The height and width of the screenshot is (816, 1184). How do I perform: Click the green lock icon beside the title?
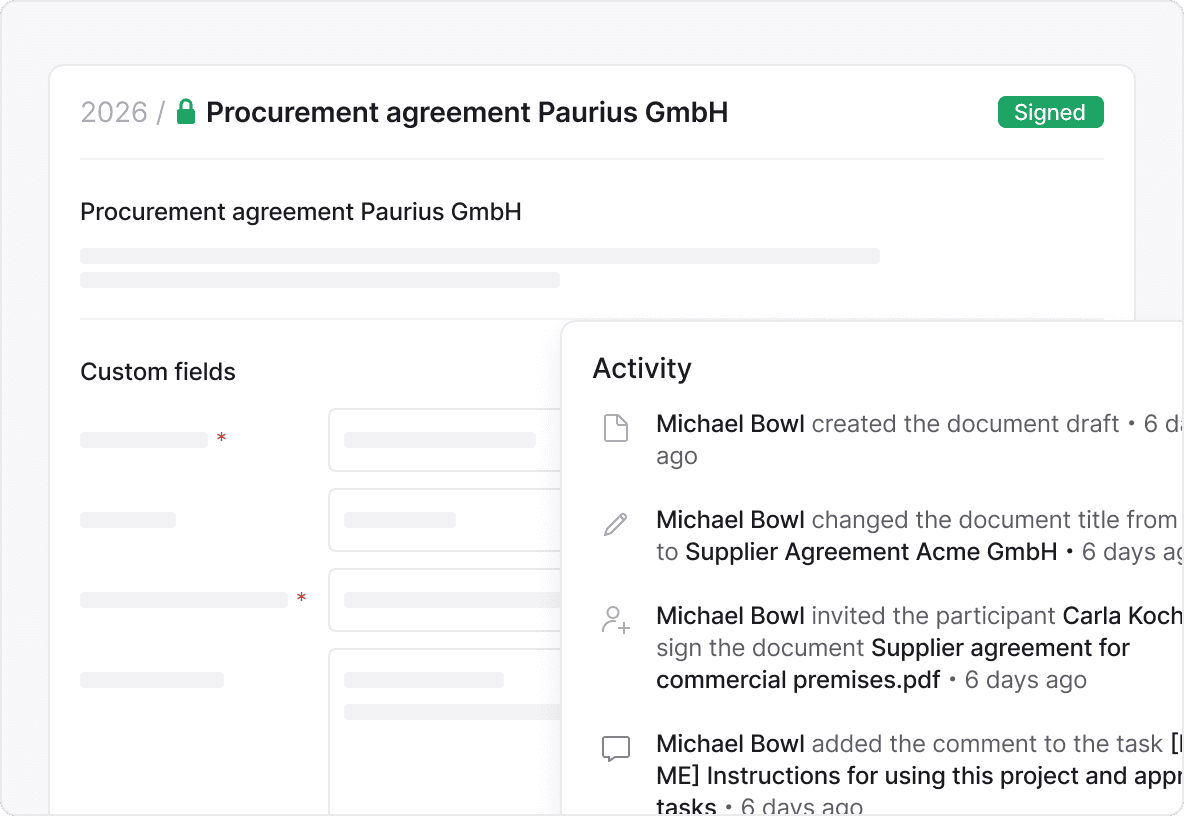pos(185,112)
